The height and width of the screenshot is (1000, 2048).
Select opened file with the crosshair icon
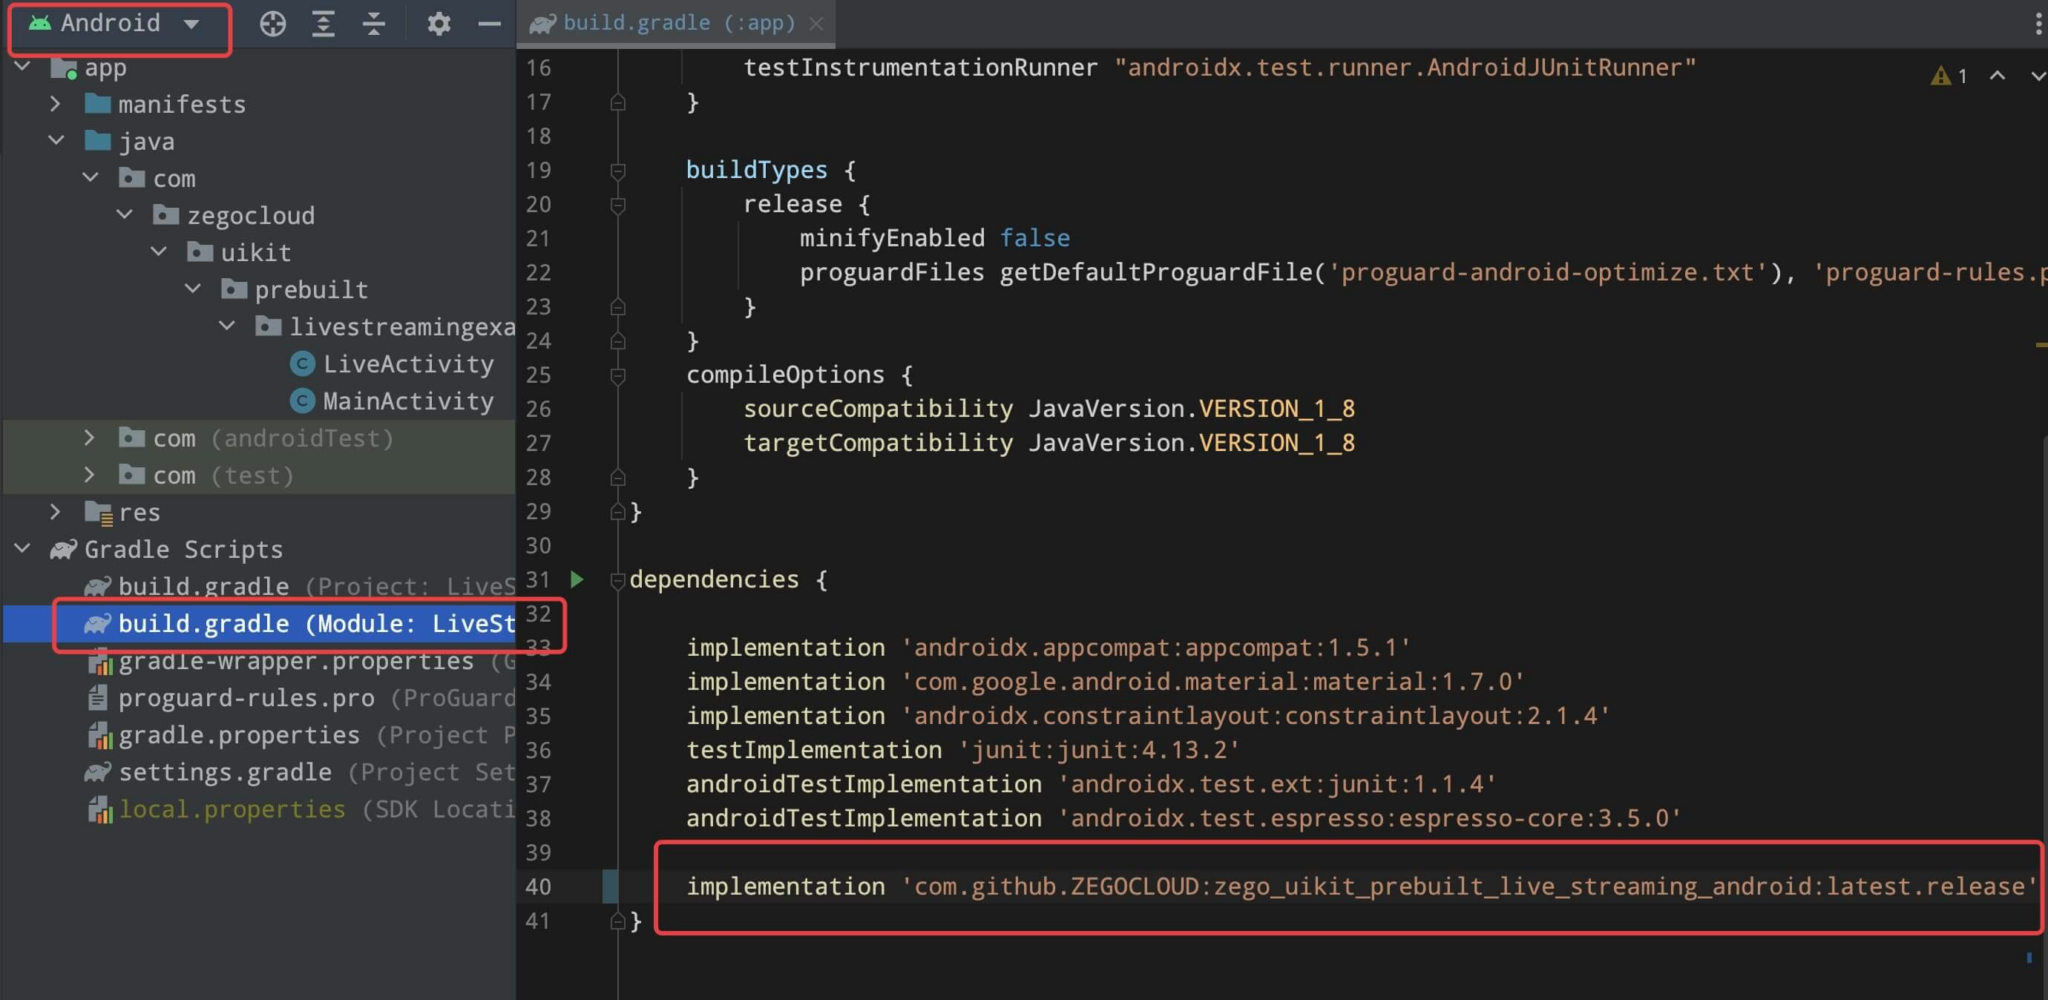tap(273, 23)
